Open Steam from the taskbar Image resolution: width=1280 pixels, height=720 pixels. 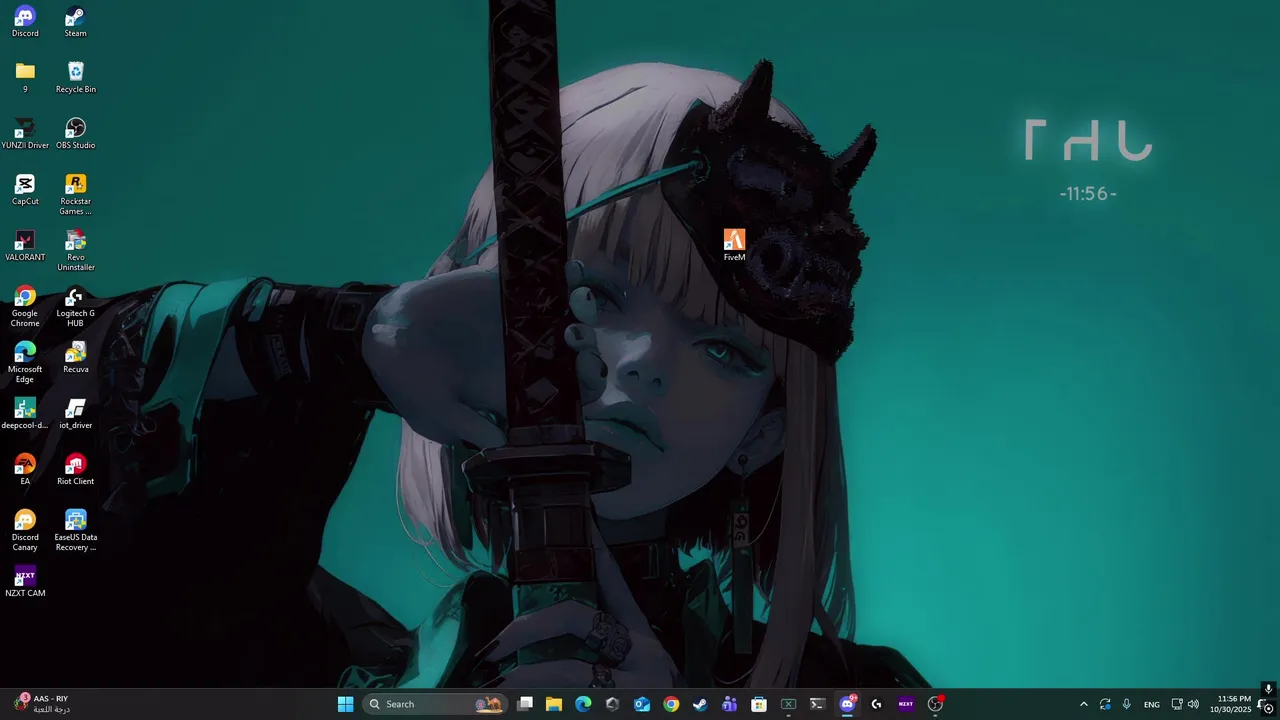click(700, 704)
